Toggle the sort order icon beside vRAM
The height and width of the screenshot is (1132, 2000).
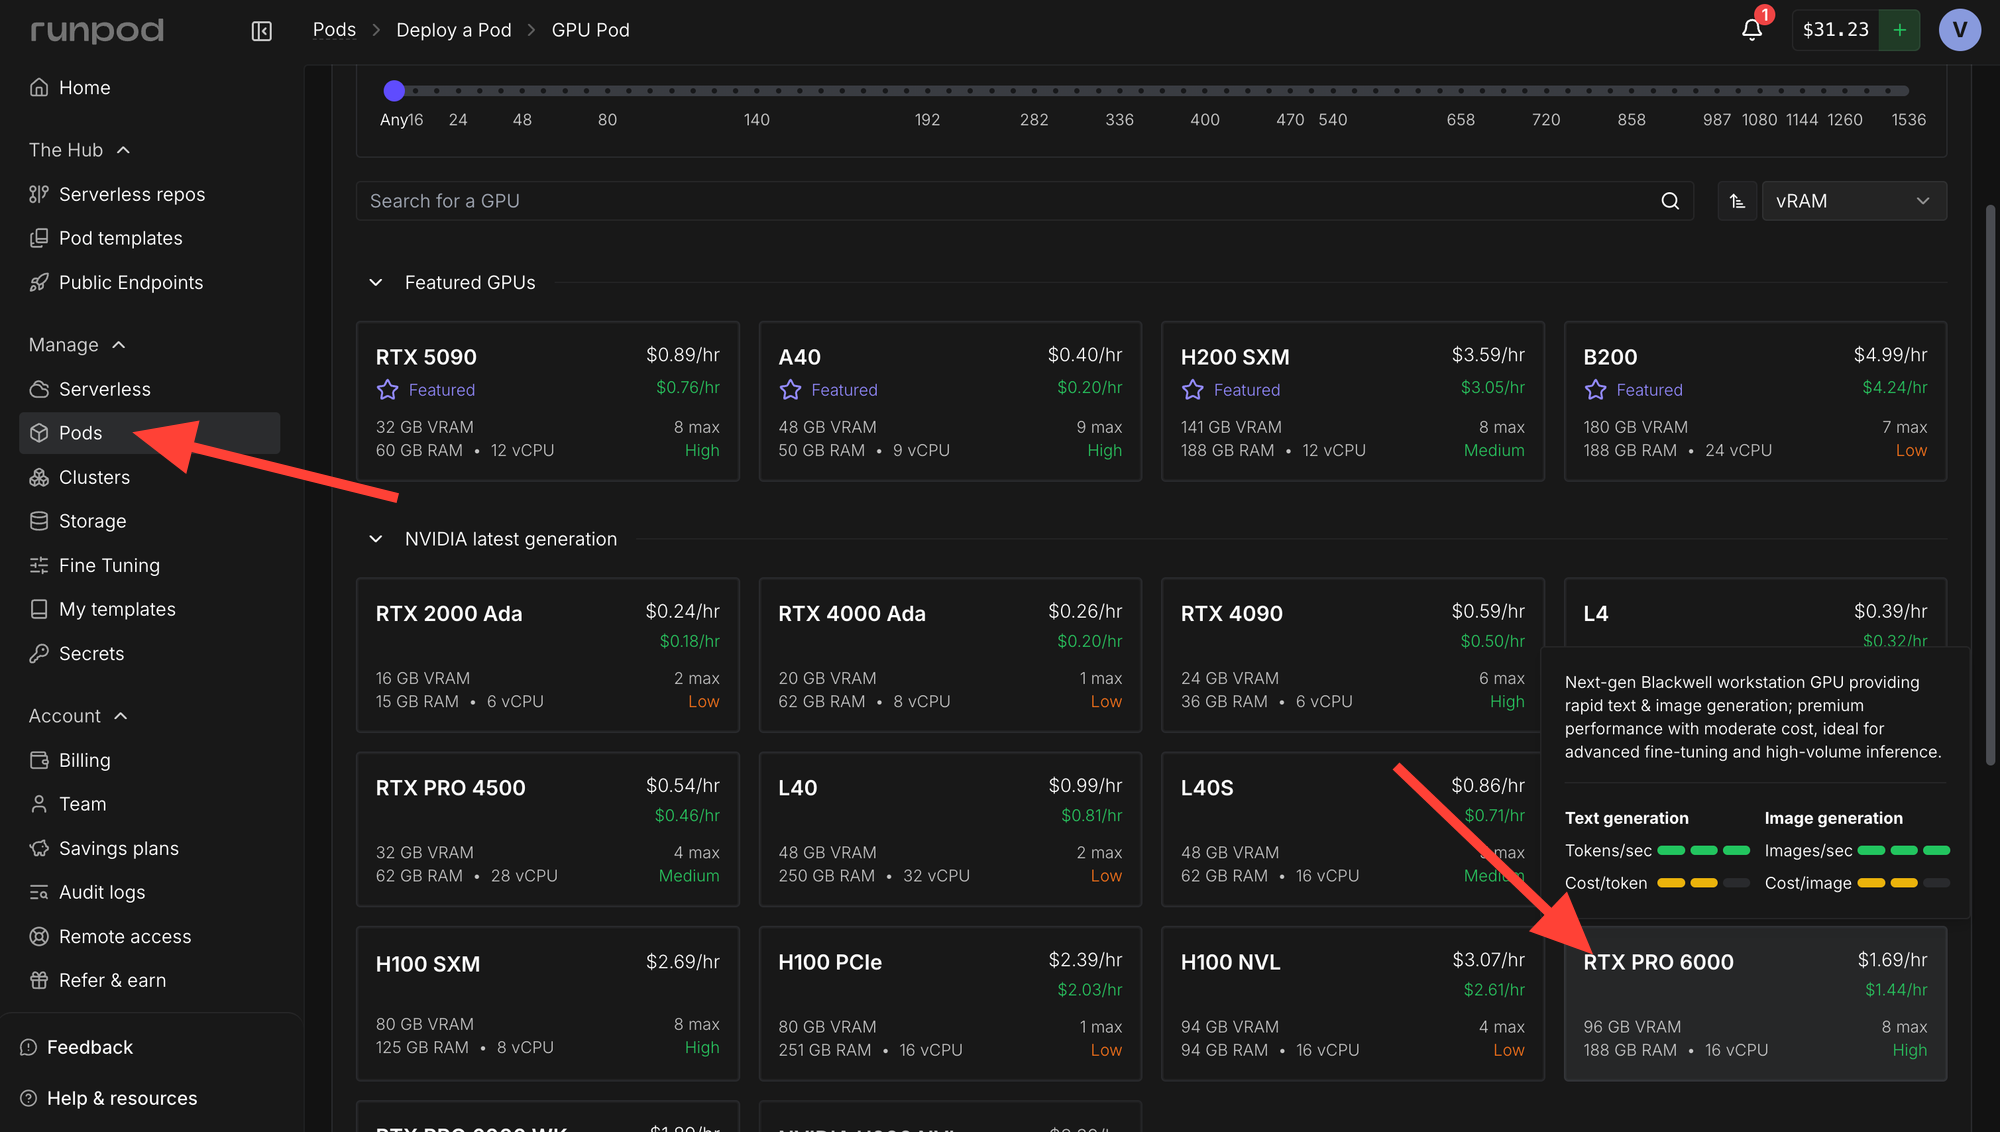(x=1737, y=201)
